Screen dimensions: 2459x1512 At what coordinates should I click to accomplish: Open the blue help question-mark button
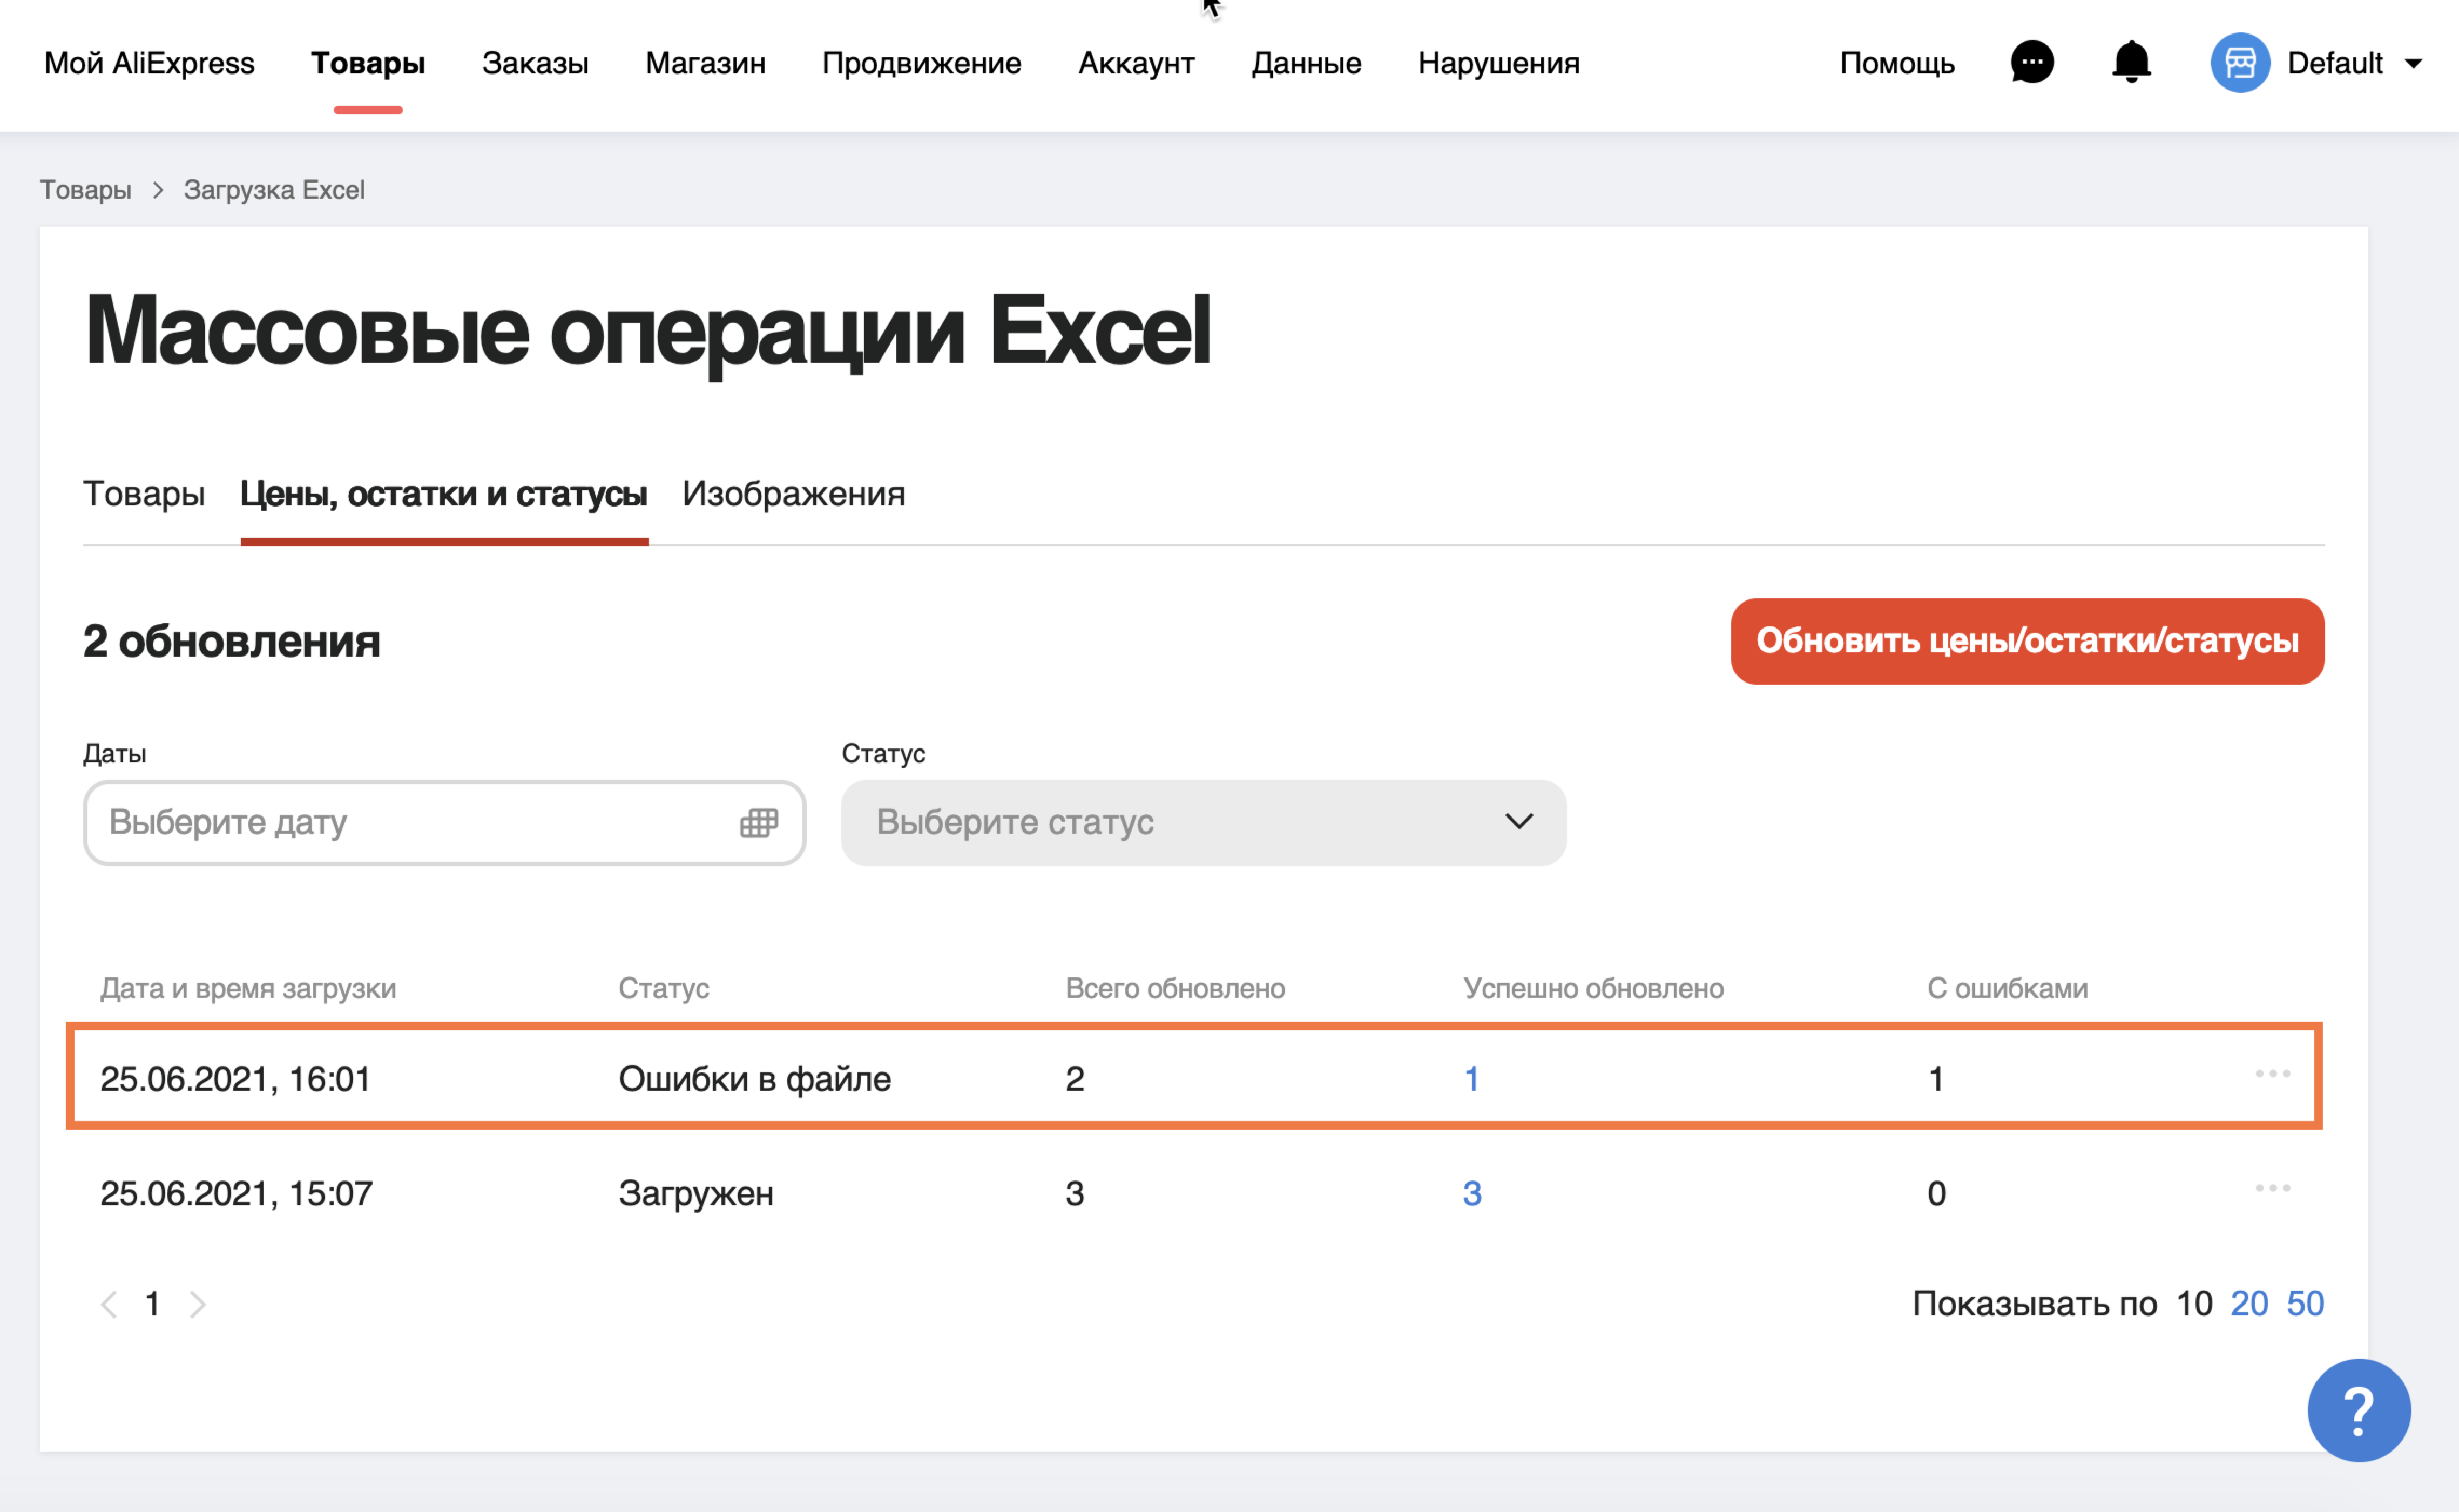[2358, 1410]
